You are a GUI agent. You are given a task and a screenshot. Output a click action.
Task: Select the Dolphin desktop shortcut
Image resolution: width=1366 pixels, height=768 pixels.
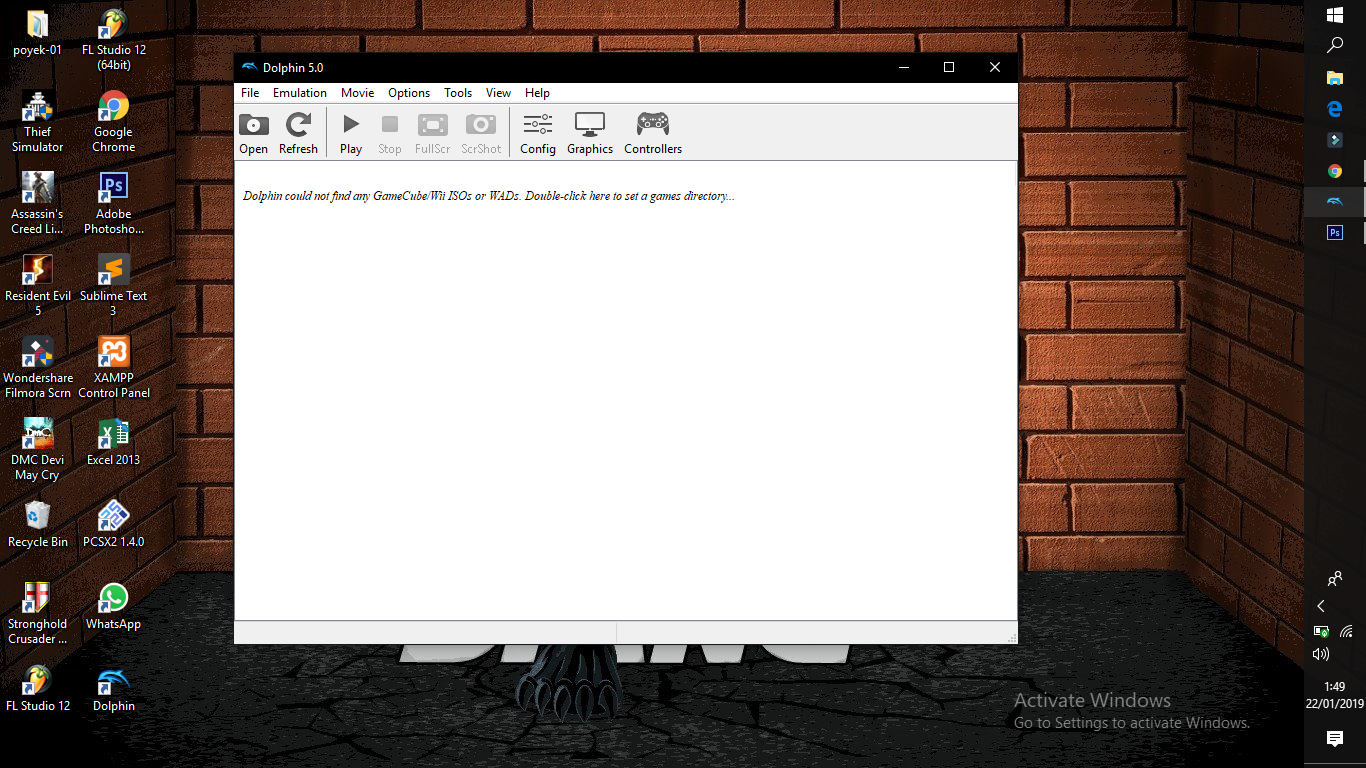pos(113,688)
